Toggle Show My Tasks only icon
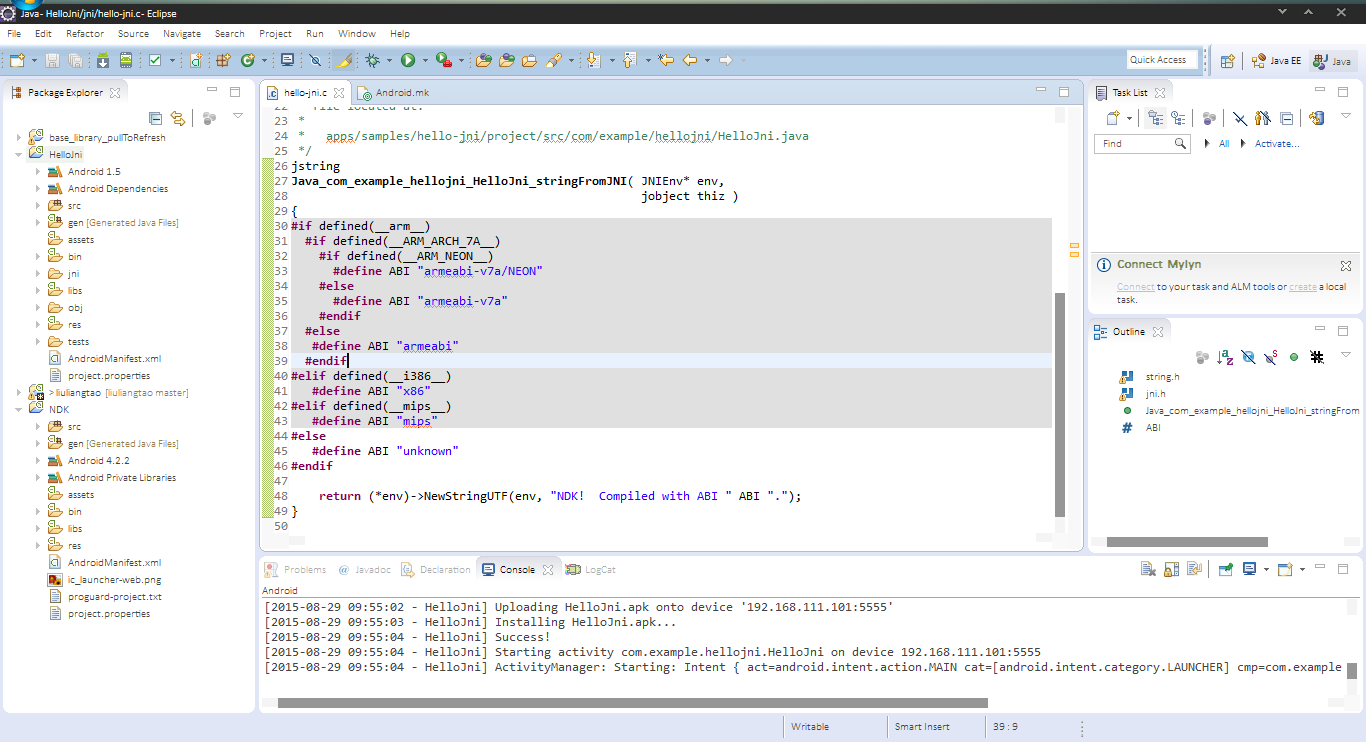This screenshot has width=1366, height=742. (1263, 118)
